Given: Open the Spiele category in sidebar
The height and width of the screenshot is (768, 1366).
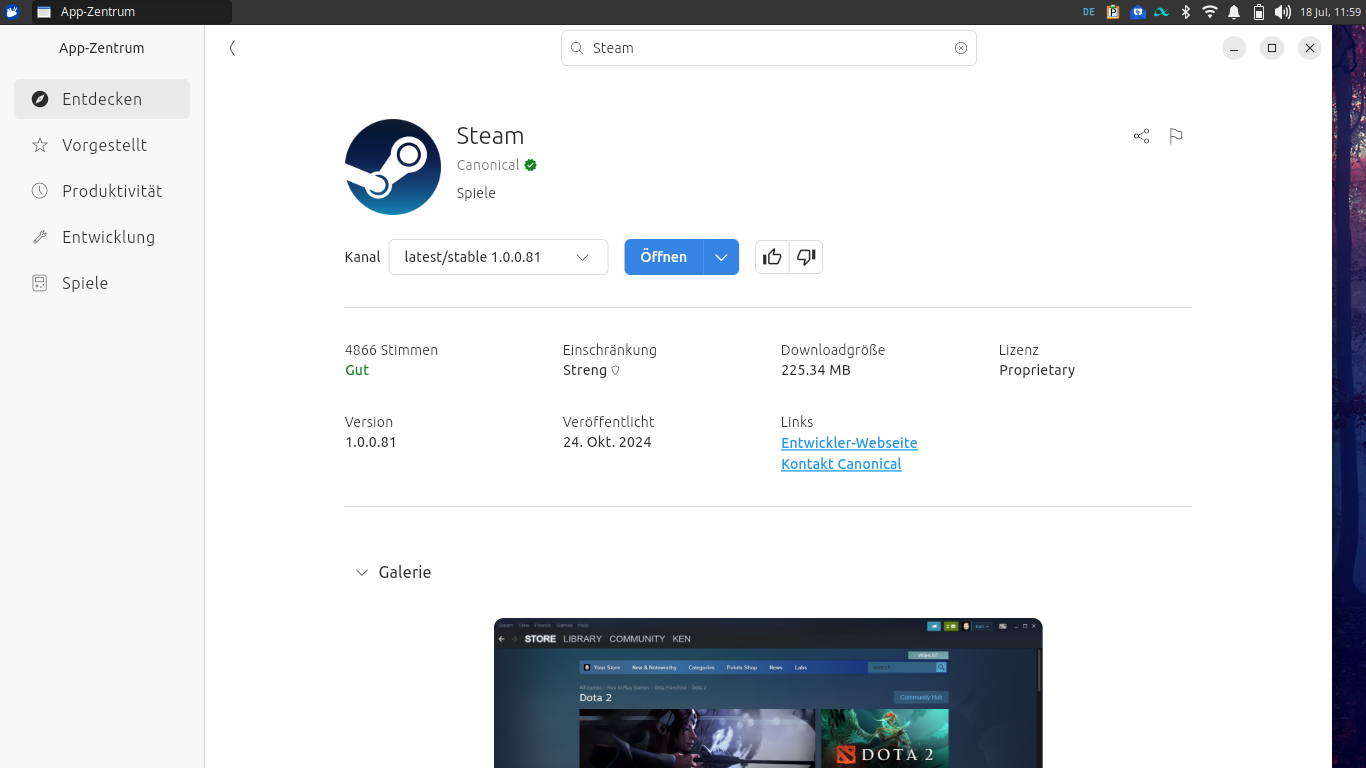Looking at the screenshot, I should (x=102, y=283).
